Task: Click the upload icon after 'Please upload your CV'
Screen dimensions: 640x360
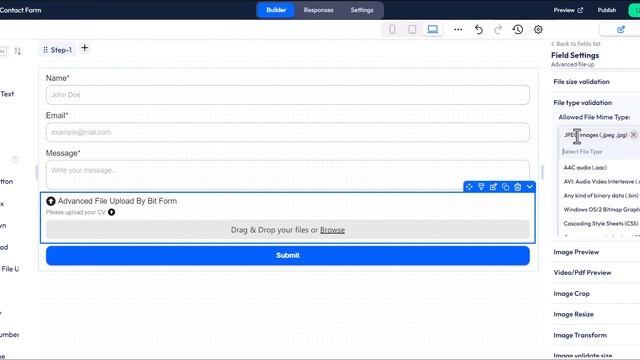Action: click(111, 212)
